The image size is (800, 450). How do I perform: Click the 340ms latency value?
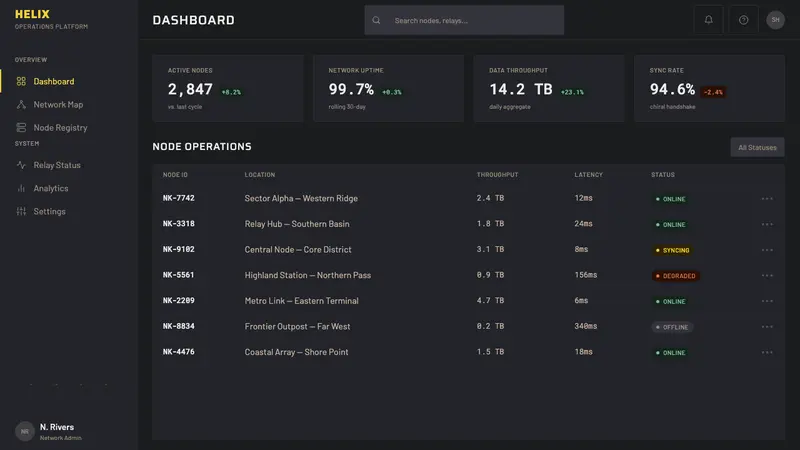tap(586, 326)
